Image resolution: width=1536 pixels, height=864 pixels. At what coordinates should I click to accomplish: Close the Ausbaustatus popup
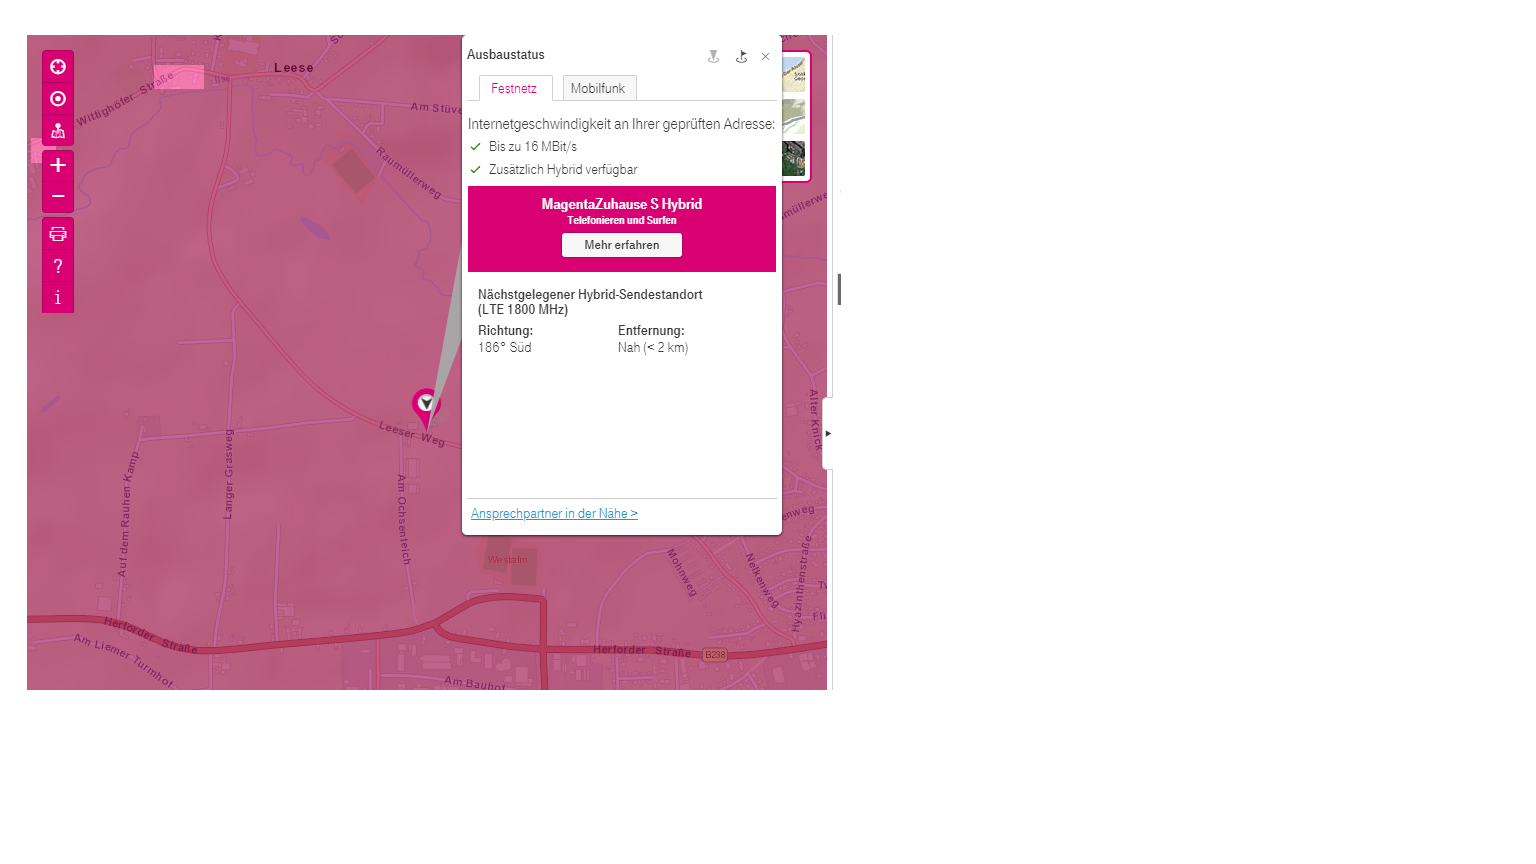(766, 57)
